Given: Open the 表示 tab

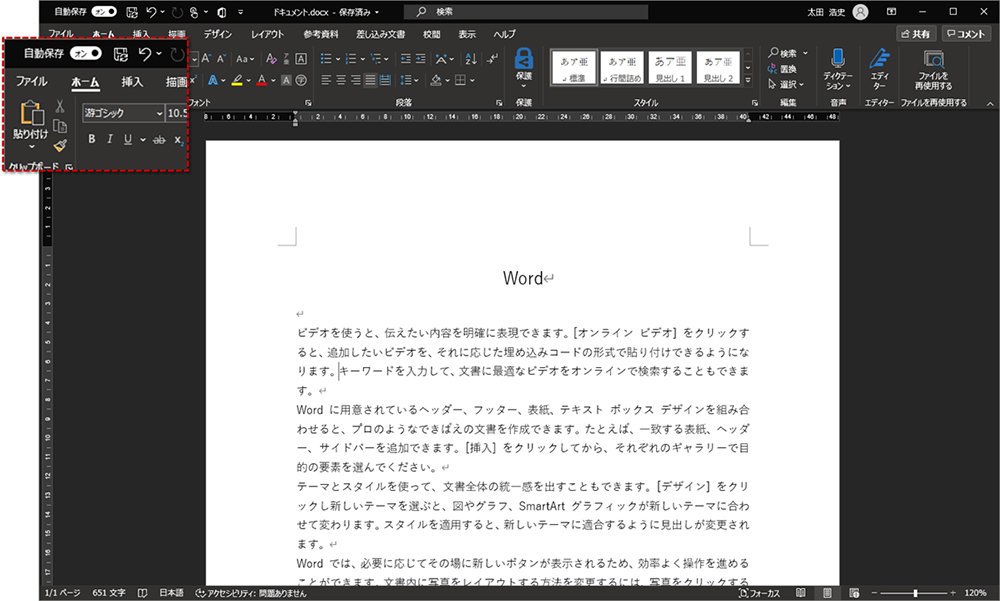Looking at the screenshot, I should (467, 34).
